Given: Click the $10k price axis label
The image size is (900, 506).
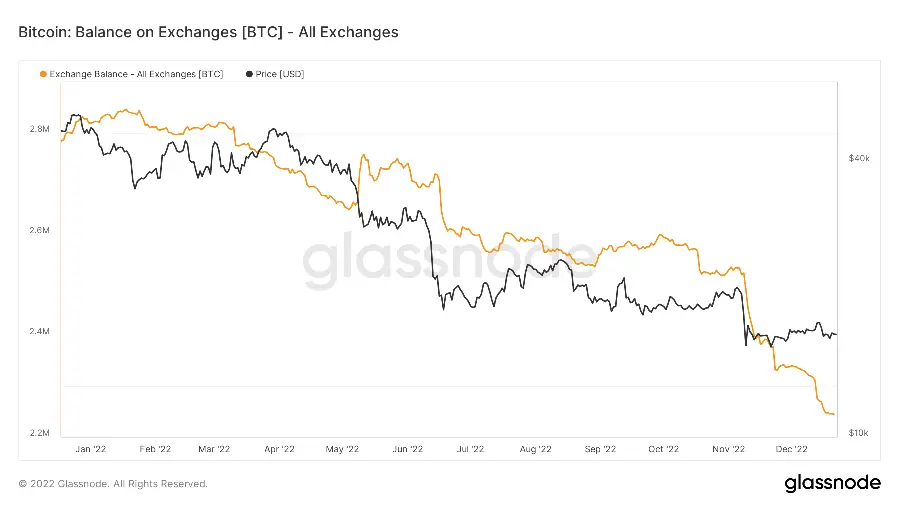Looking at the screenshot, I should tap(859, 433).
